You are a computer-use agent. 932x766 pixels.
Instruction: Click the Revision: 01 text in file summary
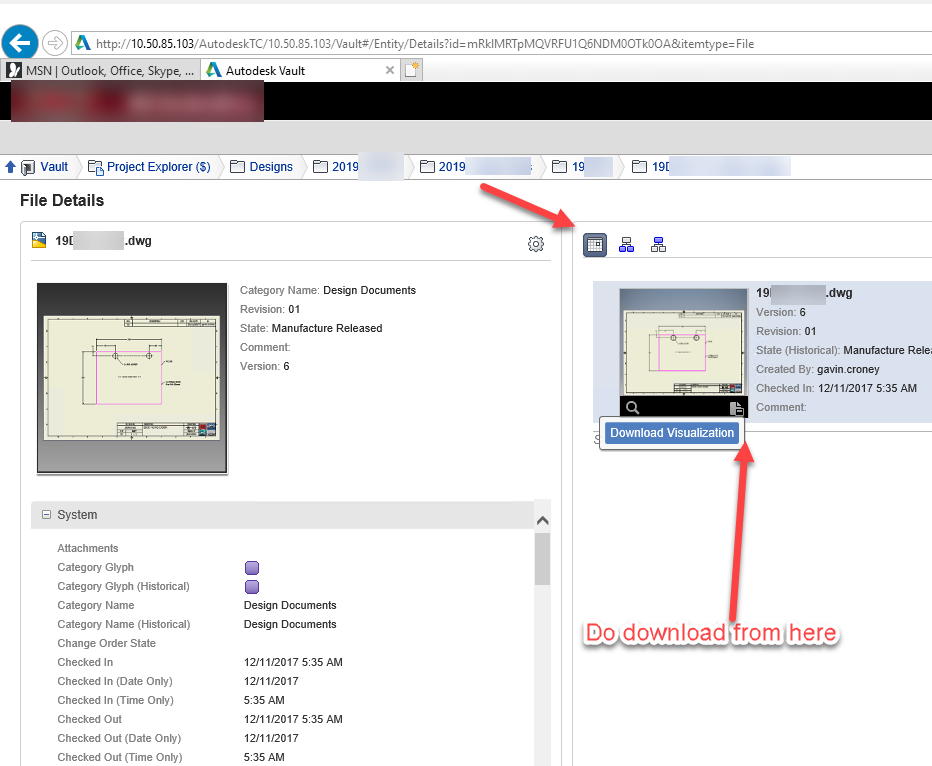270,309
